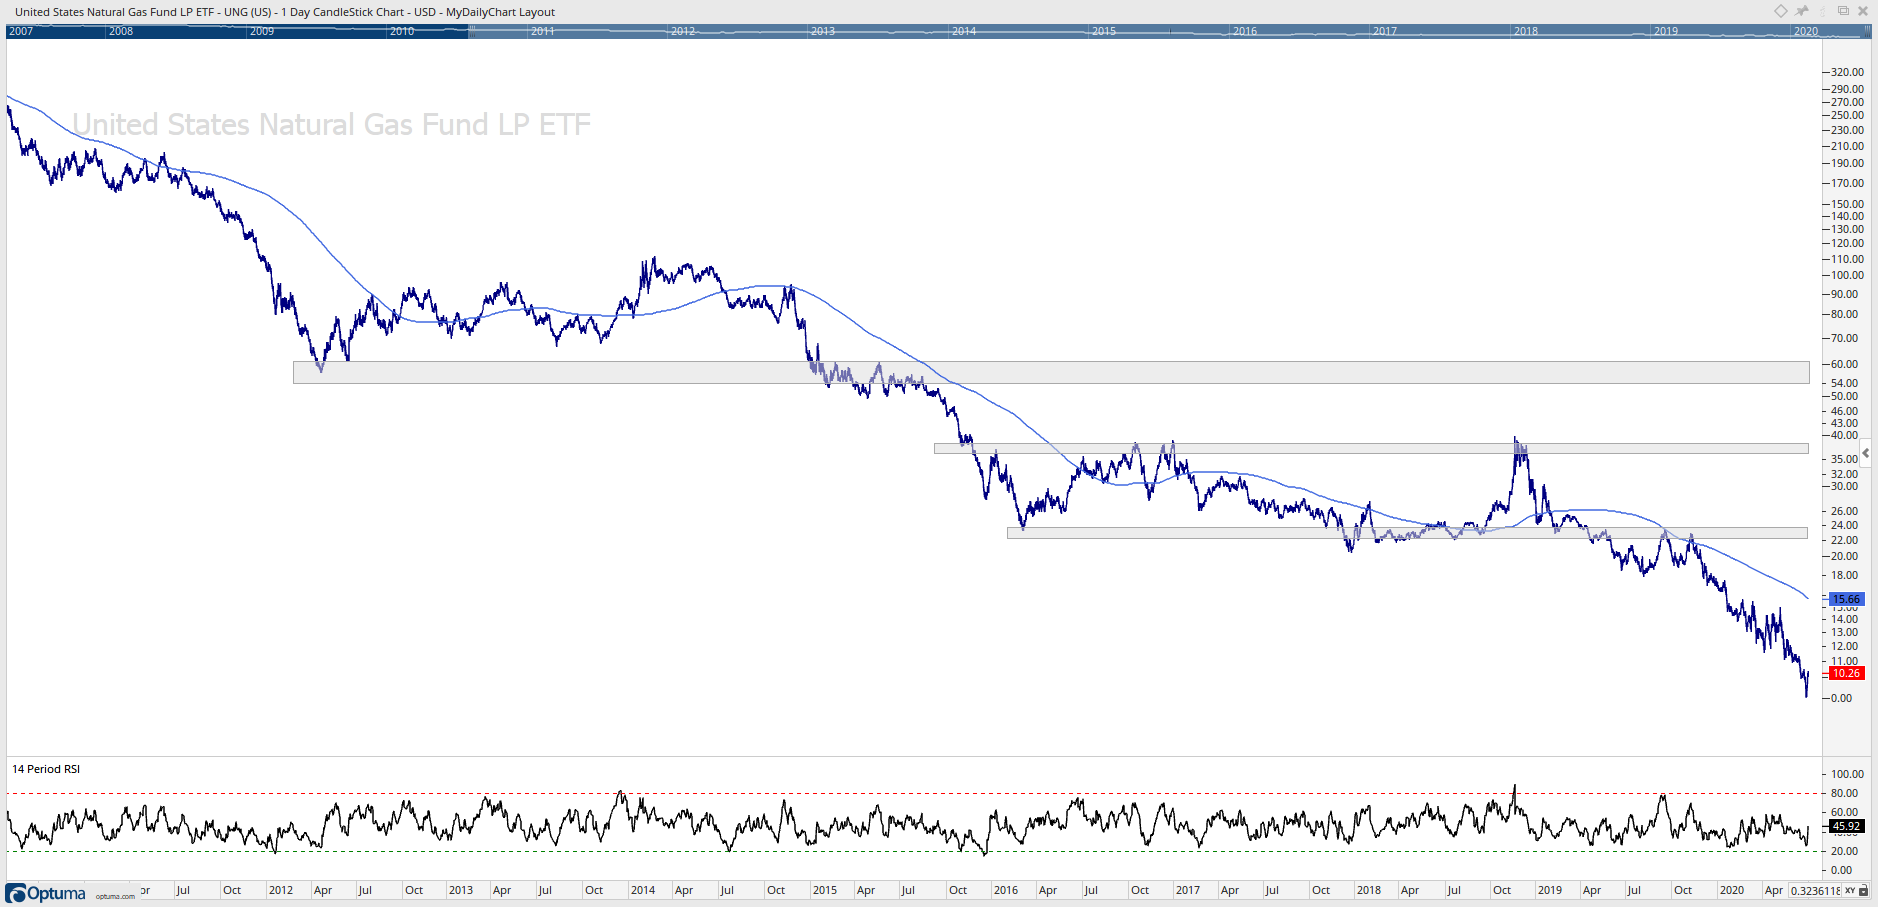Click the blue 15.66 moving average price tag
This screenshot has height=907, width=1878.
(1846, 599)
